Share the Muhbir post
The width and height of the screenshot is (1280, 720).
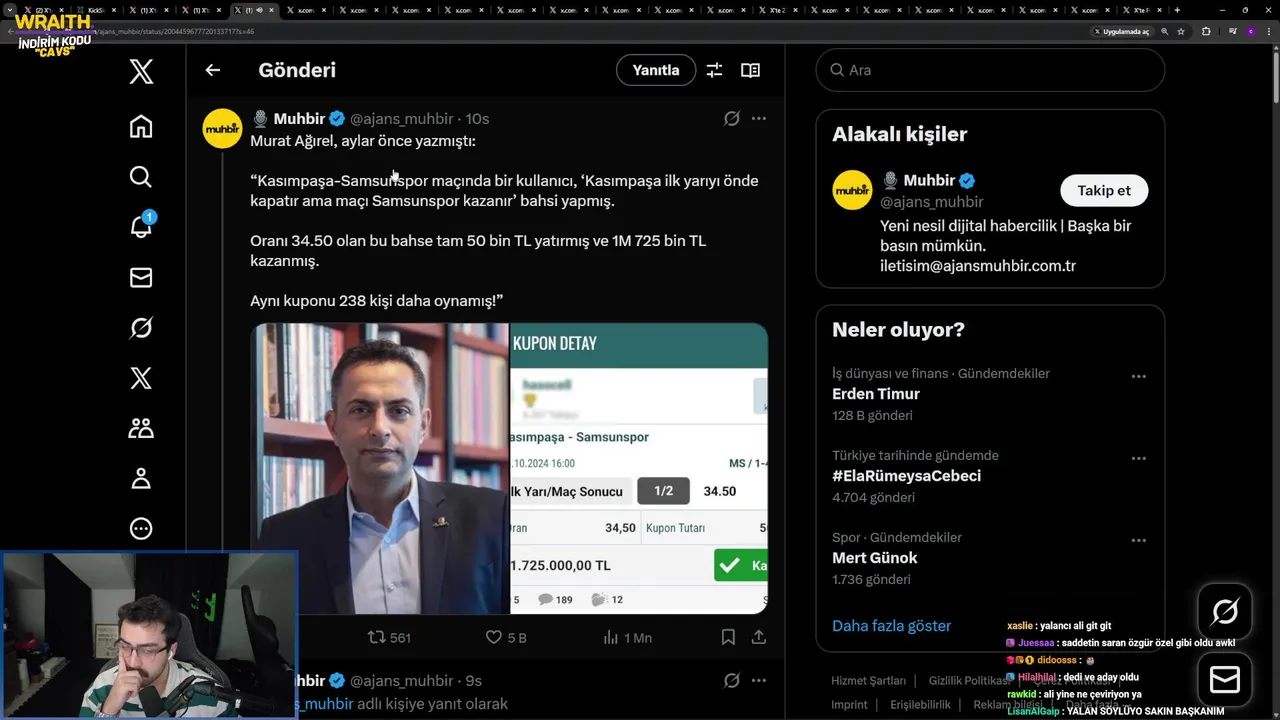pyautogui.click(x=759, y=637)
